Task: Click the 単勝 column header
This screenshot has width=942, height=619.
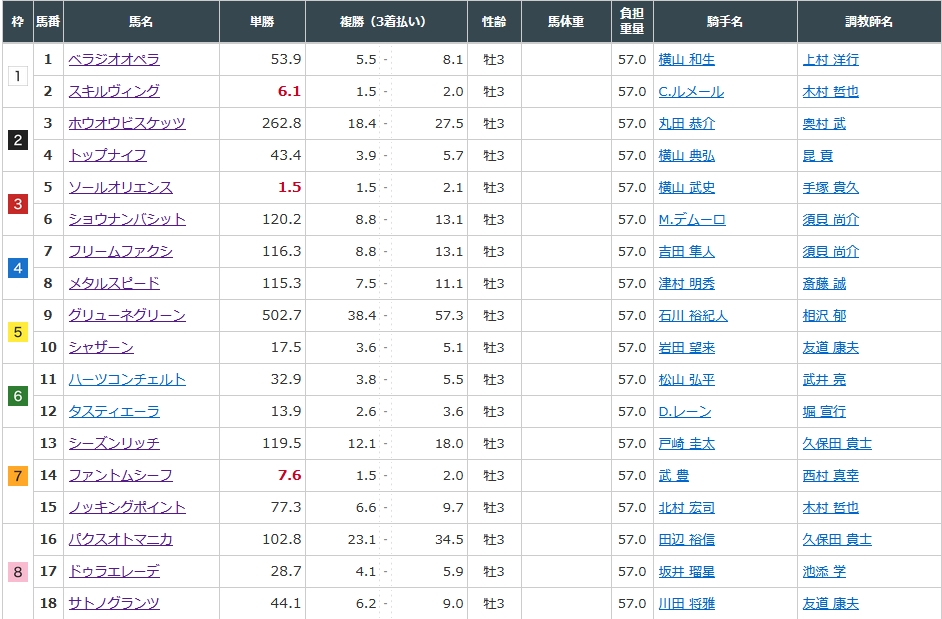Action: point(263,21)
